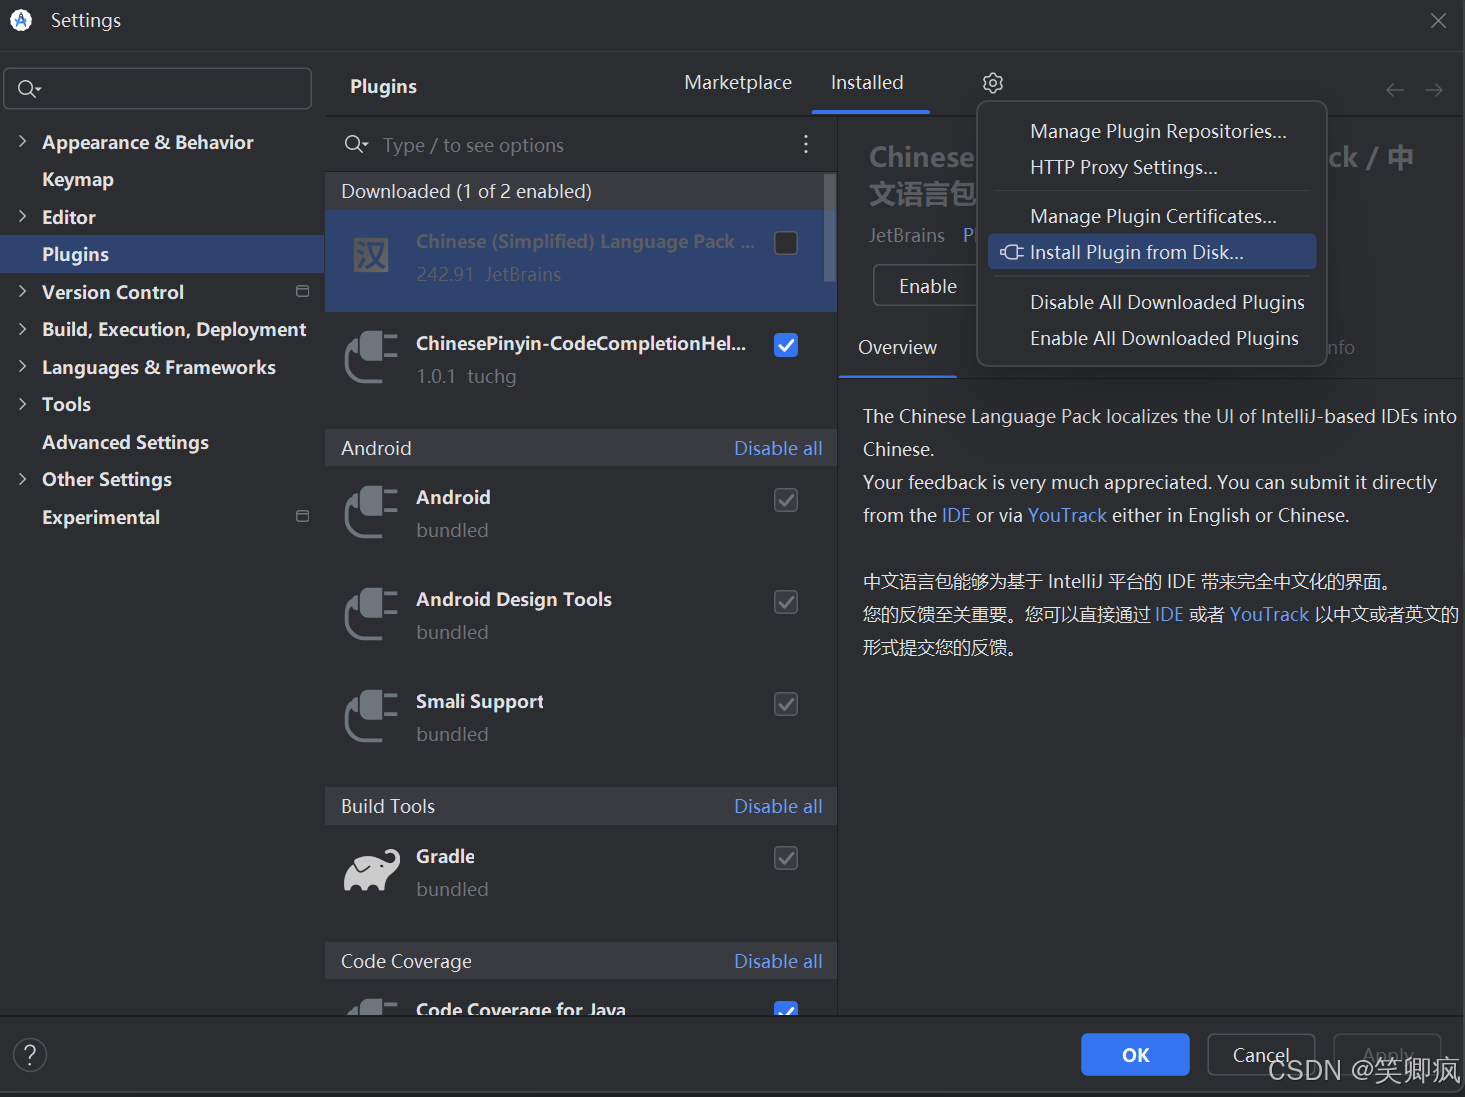Close the Settings dialog window
This screenshot has width=1465, height=1097.
(x=1438, y=21)
